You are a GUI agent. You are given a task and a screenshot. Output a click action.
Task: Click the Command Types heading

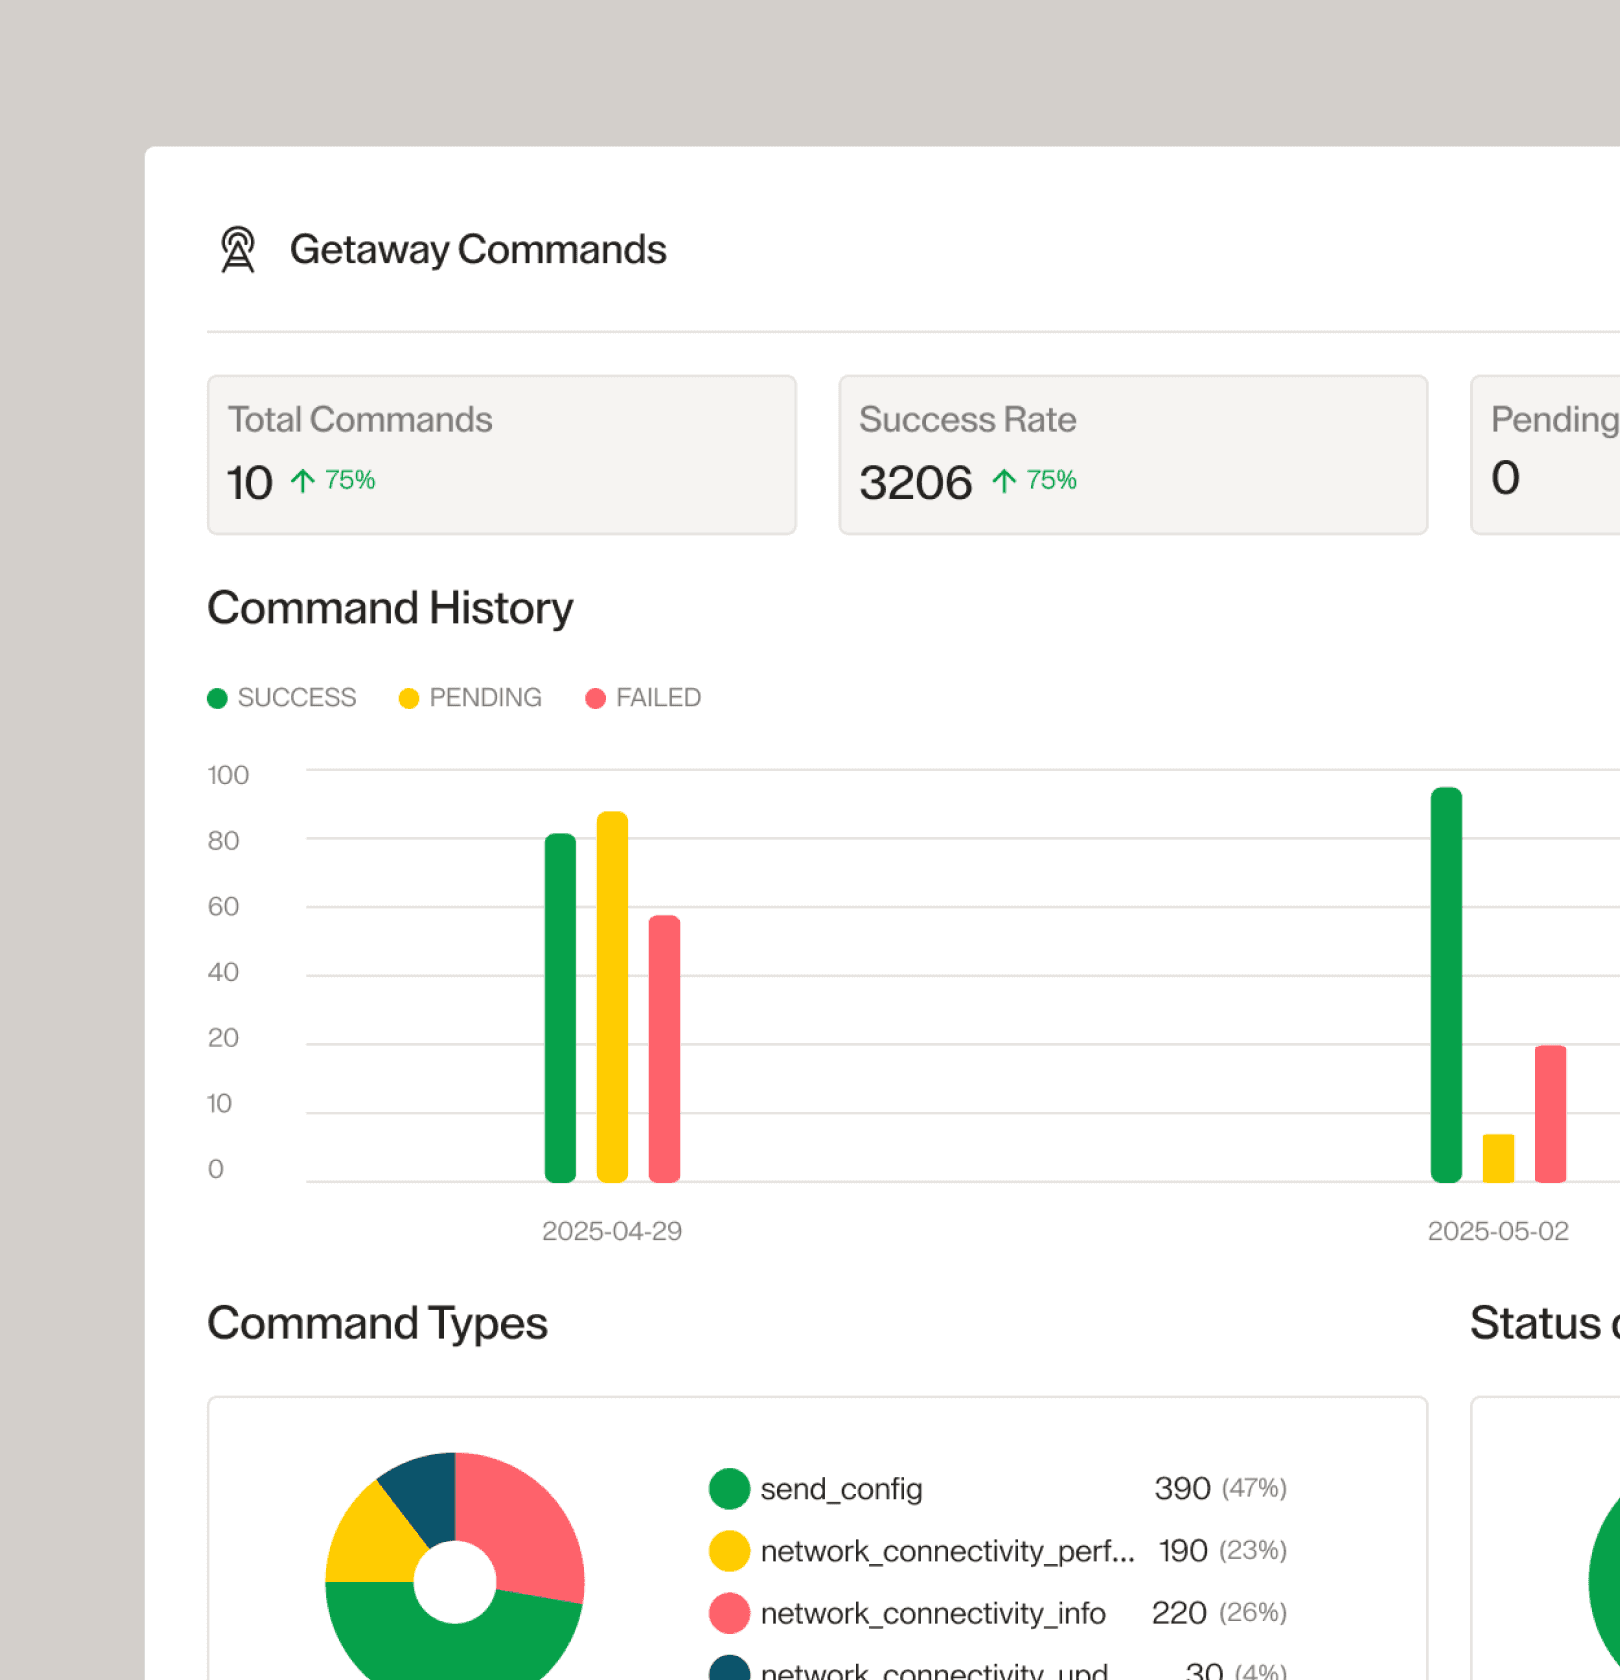[x=377, y=1323]
